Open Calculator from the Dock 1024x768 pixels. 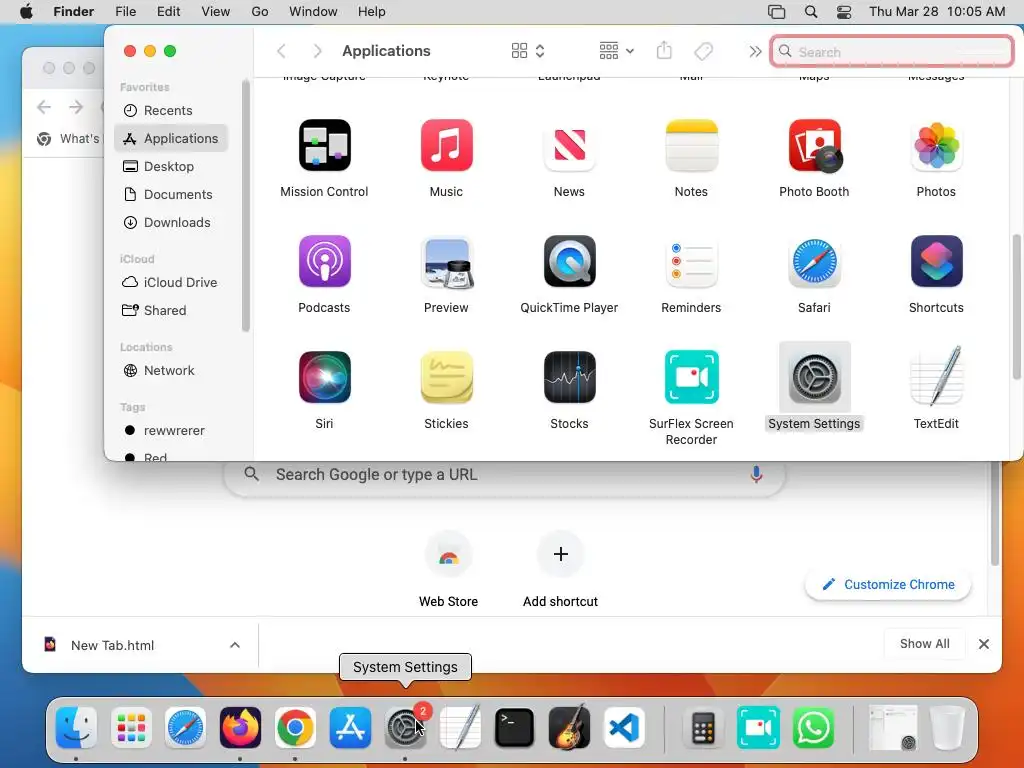point(703,728)
